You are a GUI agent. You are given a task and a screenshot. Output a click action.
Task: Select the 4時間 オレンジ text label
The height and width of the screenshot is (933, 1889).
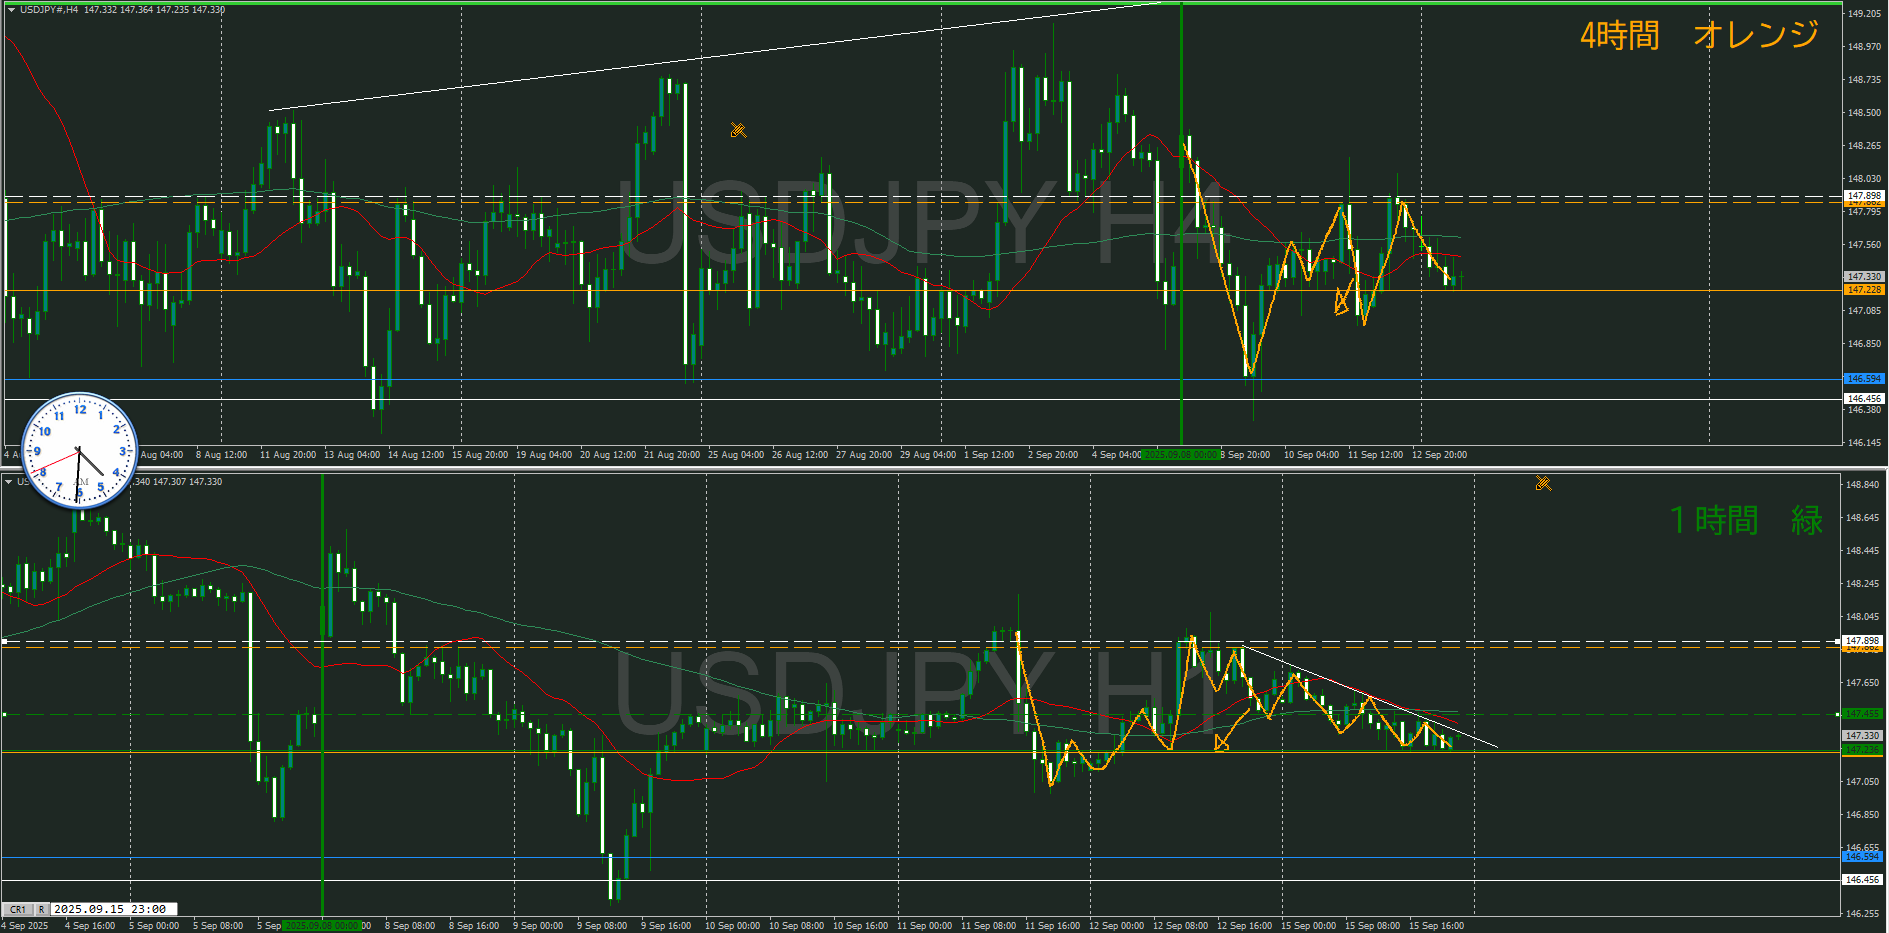click(x=1699, y=35)
